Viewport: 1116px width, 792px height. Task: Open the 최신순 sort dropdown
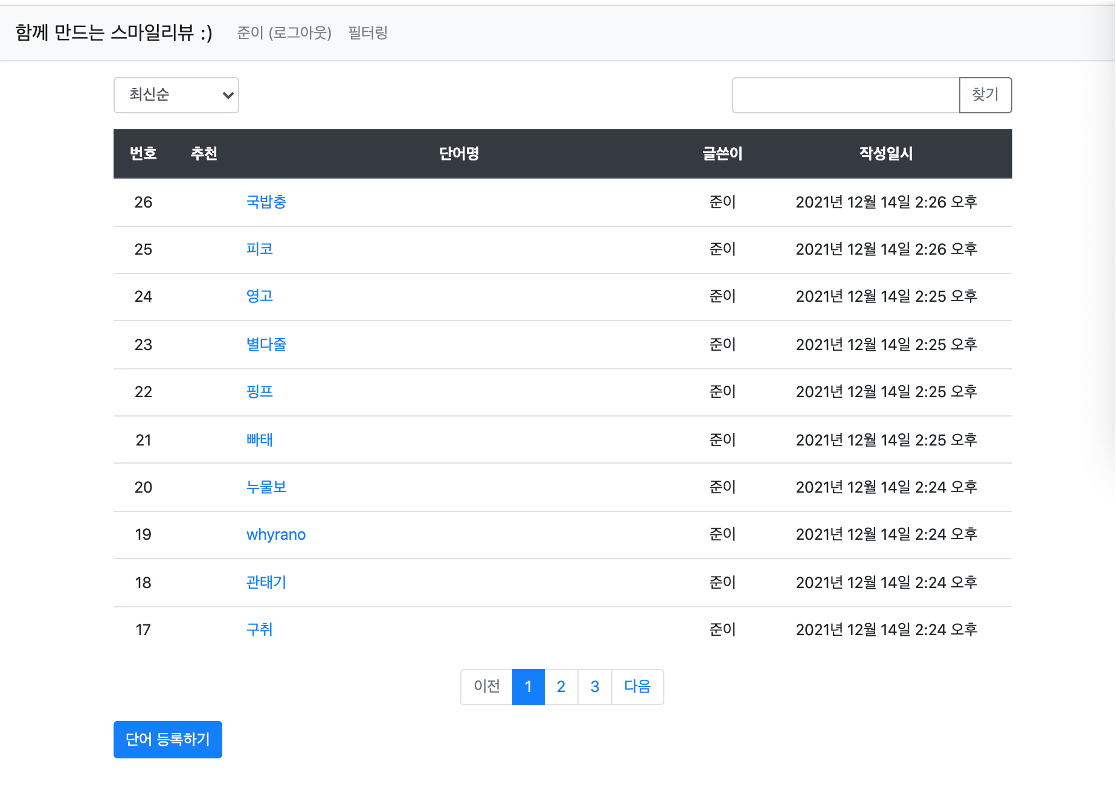[x=176, y=95]
